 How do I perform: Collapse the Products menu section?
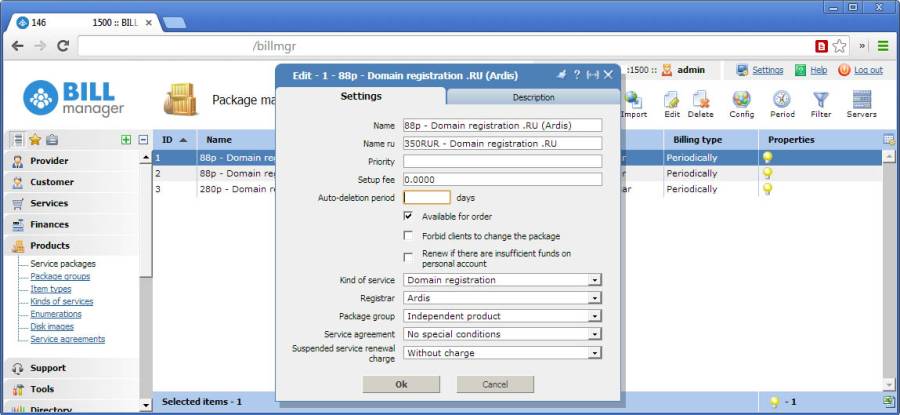pos(72,246)
